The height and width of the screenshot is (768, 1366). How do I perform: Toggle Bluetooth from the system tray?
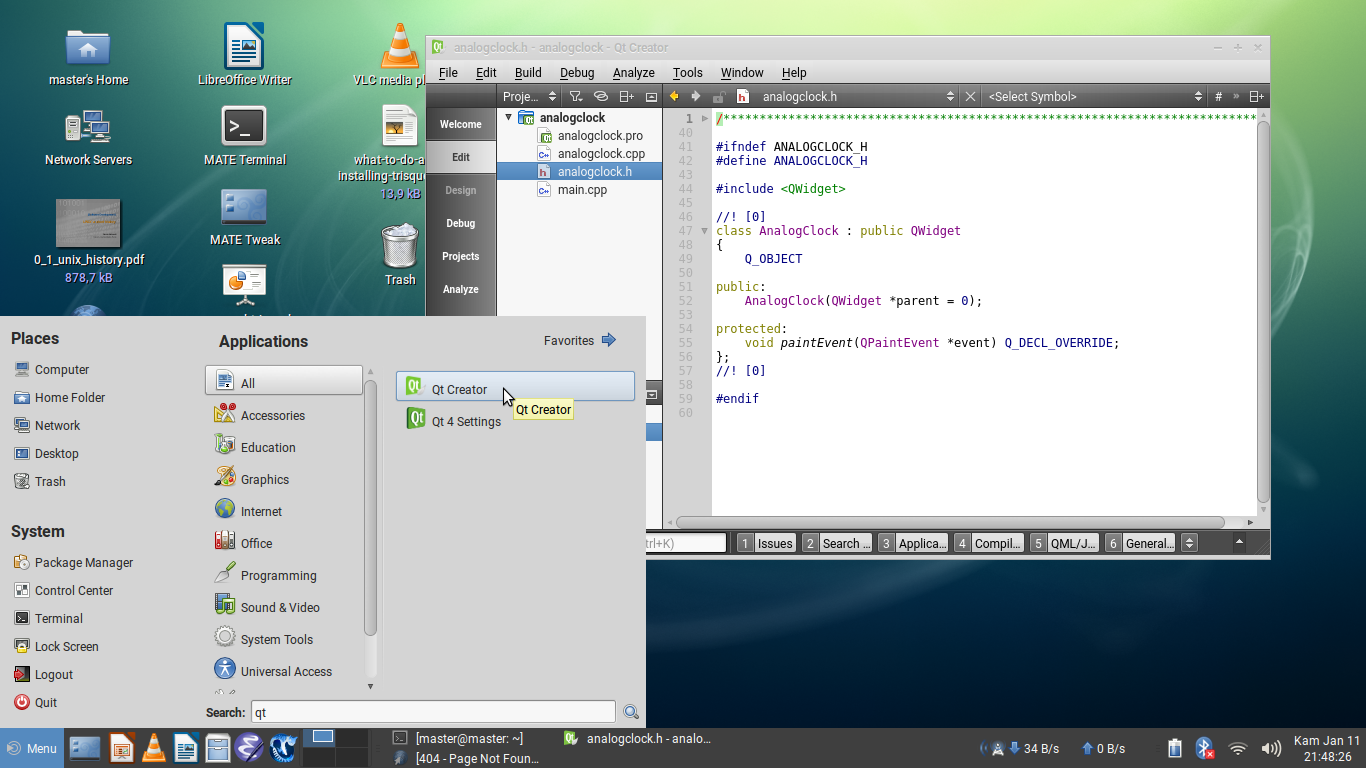point(1206,747)
